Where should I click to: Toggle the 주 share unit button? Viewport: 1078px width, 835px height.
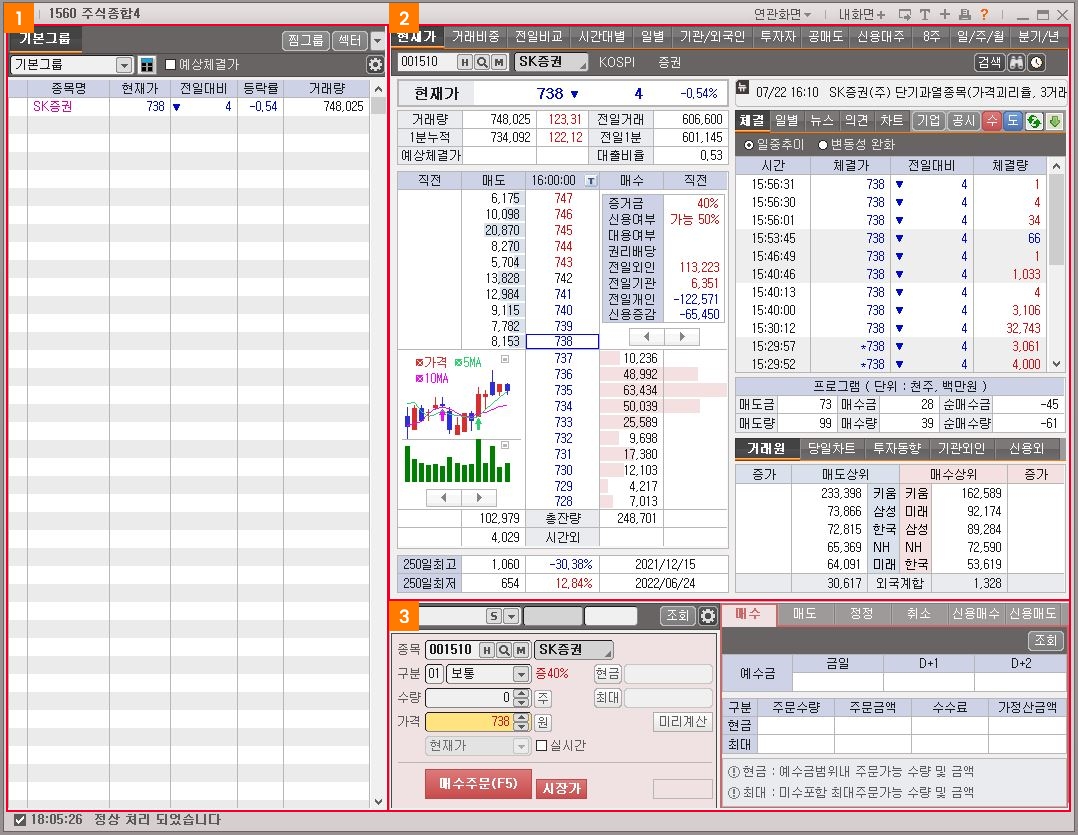point(542,698)
